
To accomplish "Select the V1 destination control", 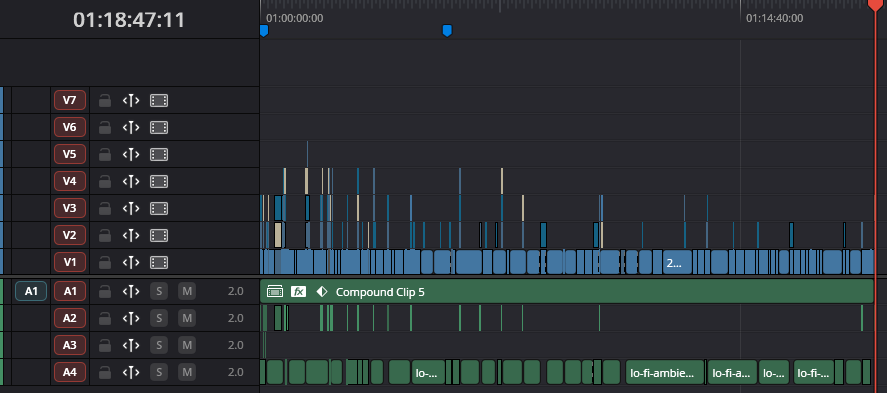I will tap(70, 262).
